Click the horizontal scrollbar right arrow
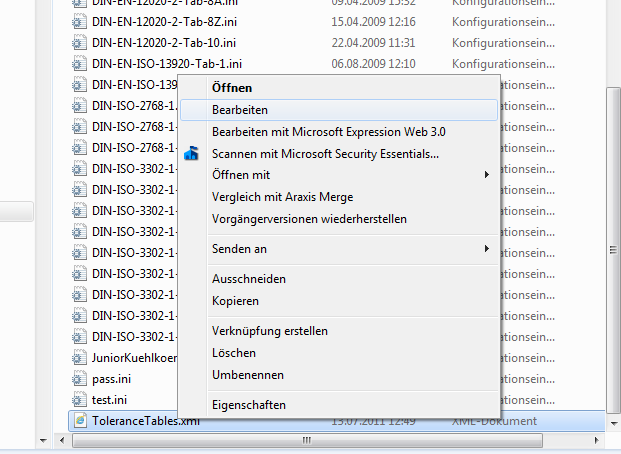The width and height of the screenshot is (621, 454). [597, 440]
